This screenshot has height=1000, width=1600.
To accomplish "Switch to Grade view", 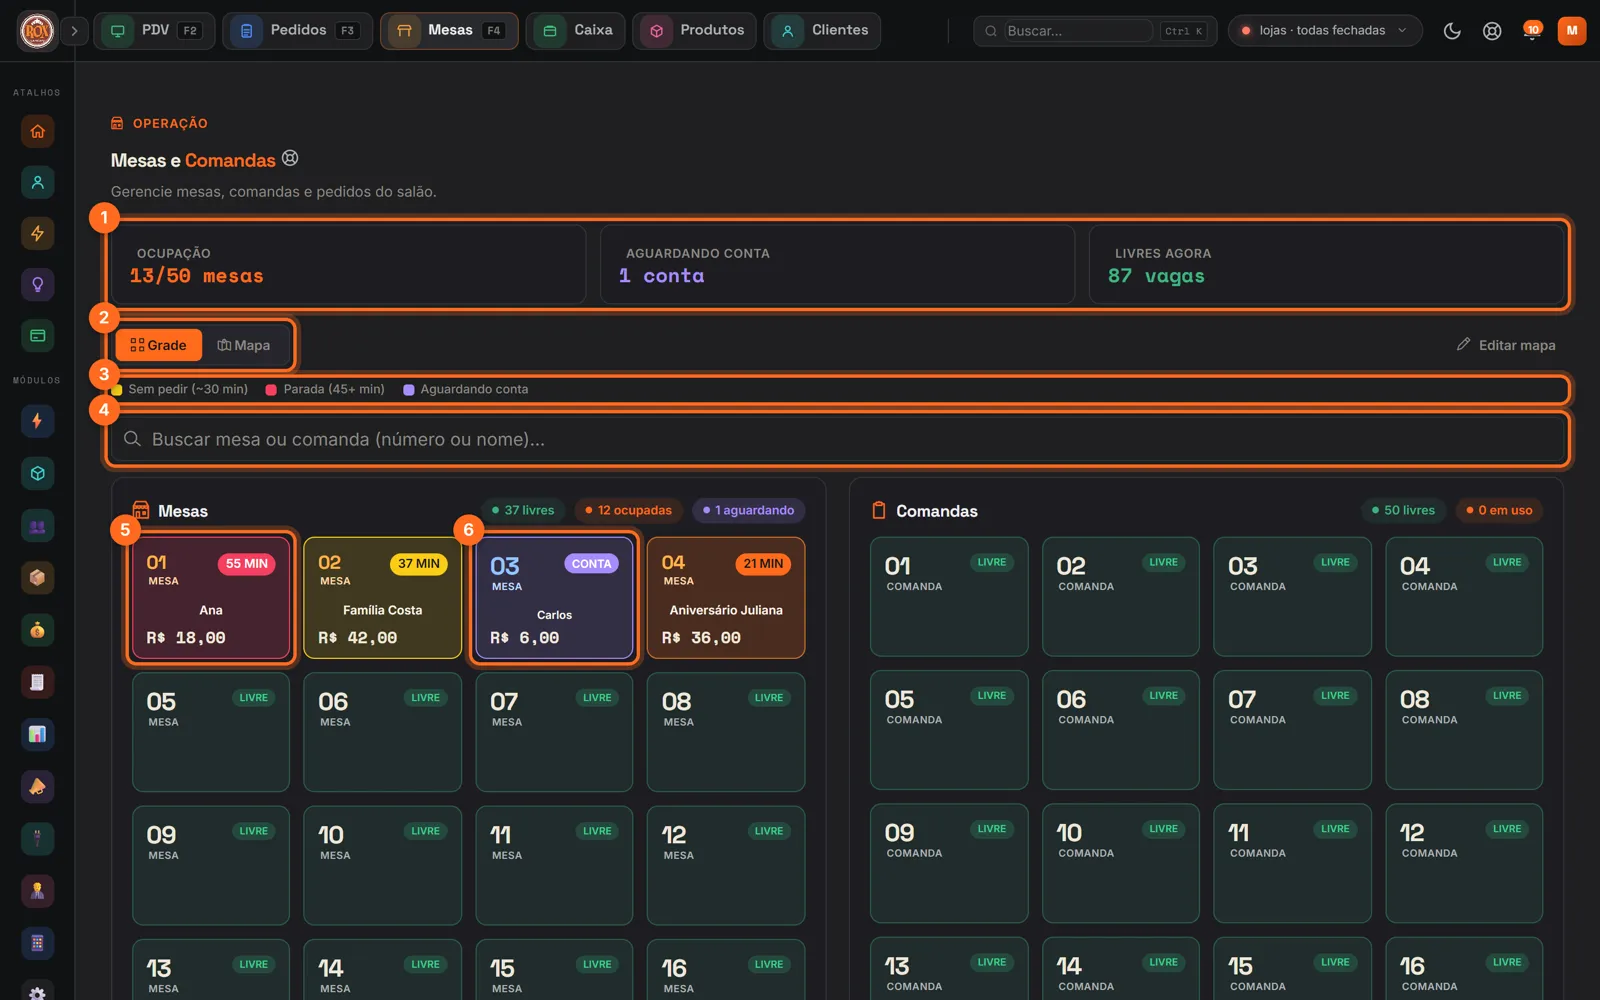I will (158, 345).
